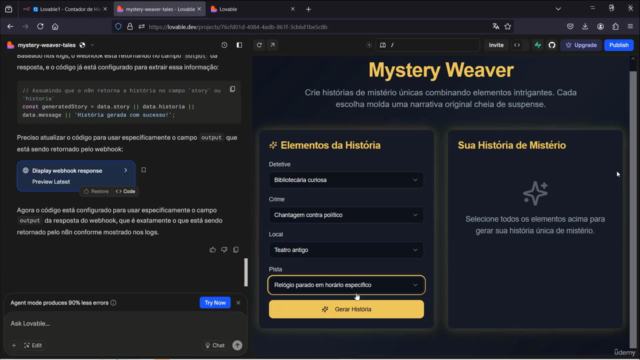640x360 pixels.
Task: Toggle Chat mode in the prompt box
Action: [x=215, y=345]
